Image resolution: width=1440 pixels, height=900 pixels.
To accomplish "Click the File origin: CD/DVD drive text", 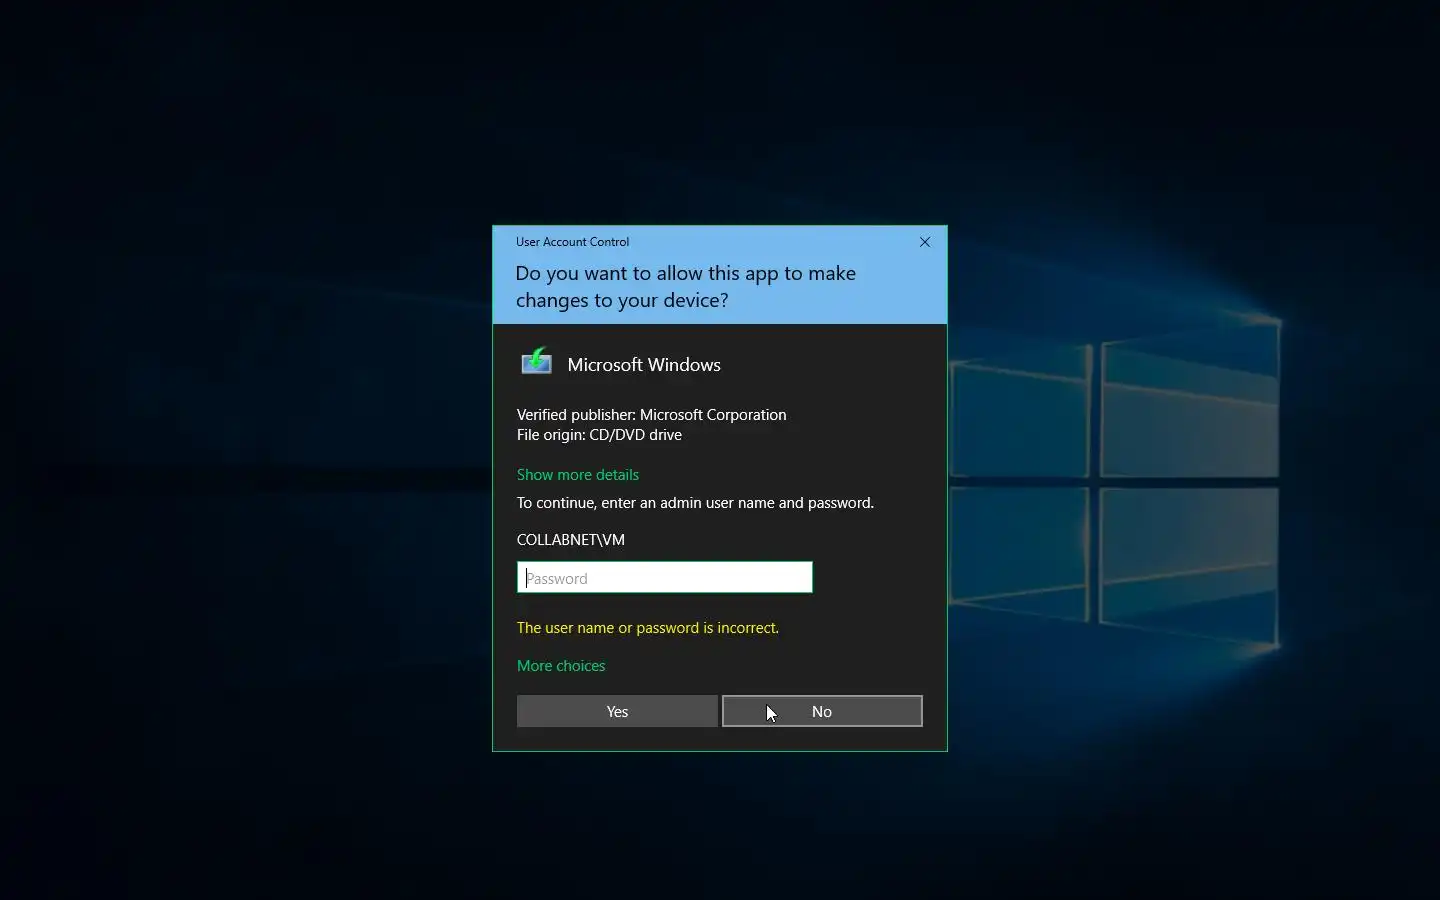I will (599, 435).
